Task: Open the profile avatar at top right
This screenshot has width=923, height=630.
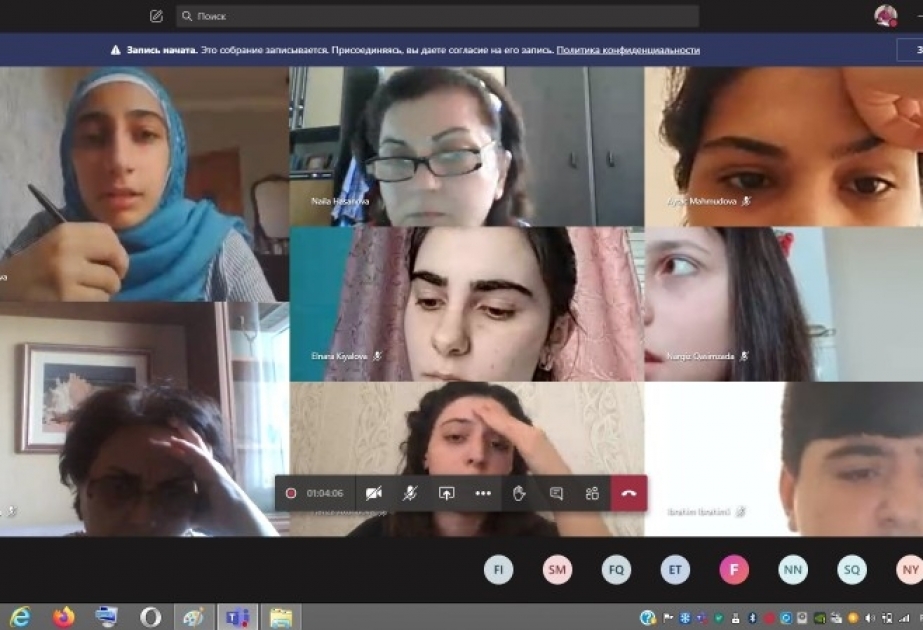Action: pos(885,16)
